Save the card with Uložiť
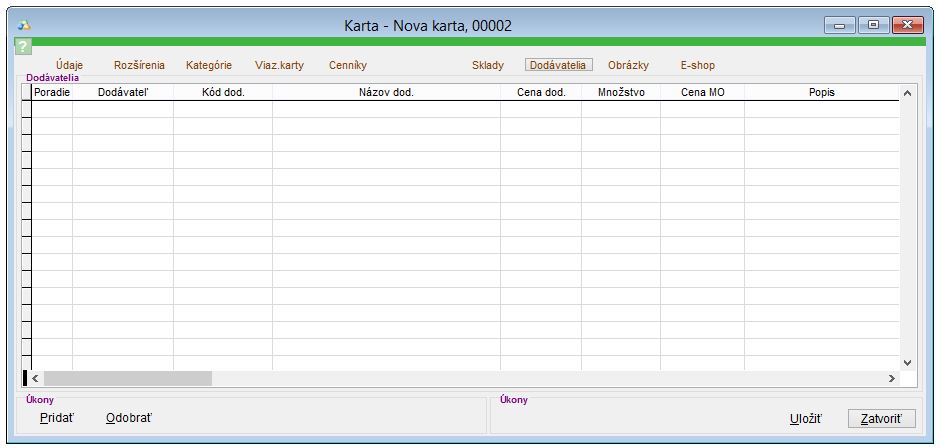Viewport: 940px width, 448px height. (805, 418)
